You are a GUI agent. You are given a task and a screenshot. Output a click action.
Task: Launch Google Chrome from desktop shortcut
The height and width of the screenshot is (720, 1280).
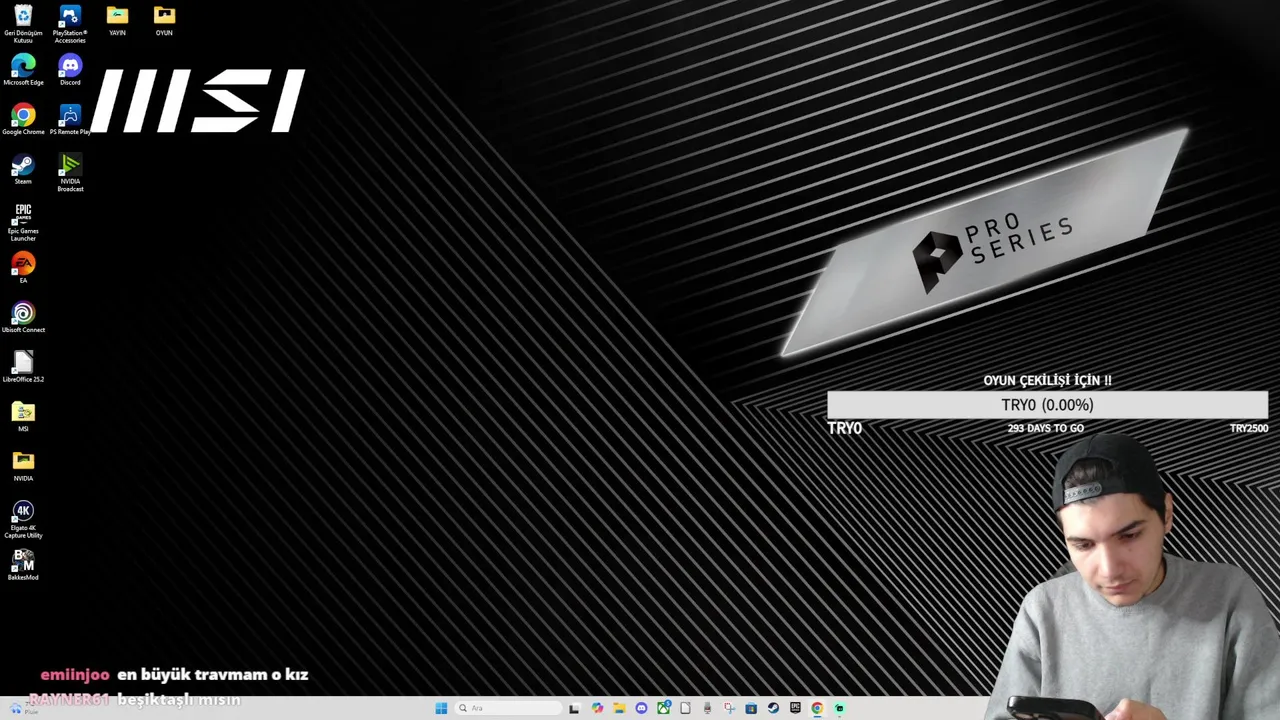23,120
